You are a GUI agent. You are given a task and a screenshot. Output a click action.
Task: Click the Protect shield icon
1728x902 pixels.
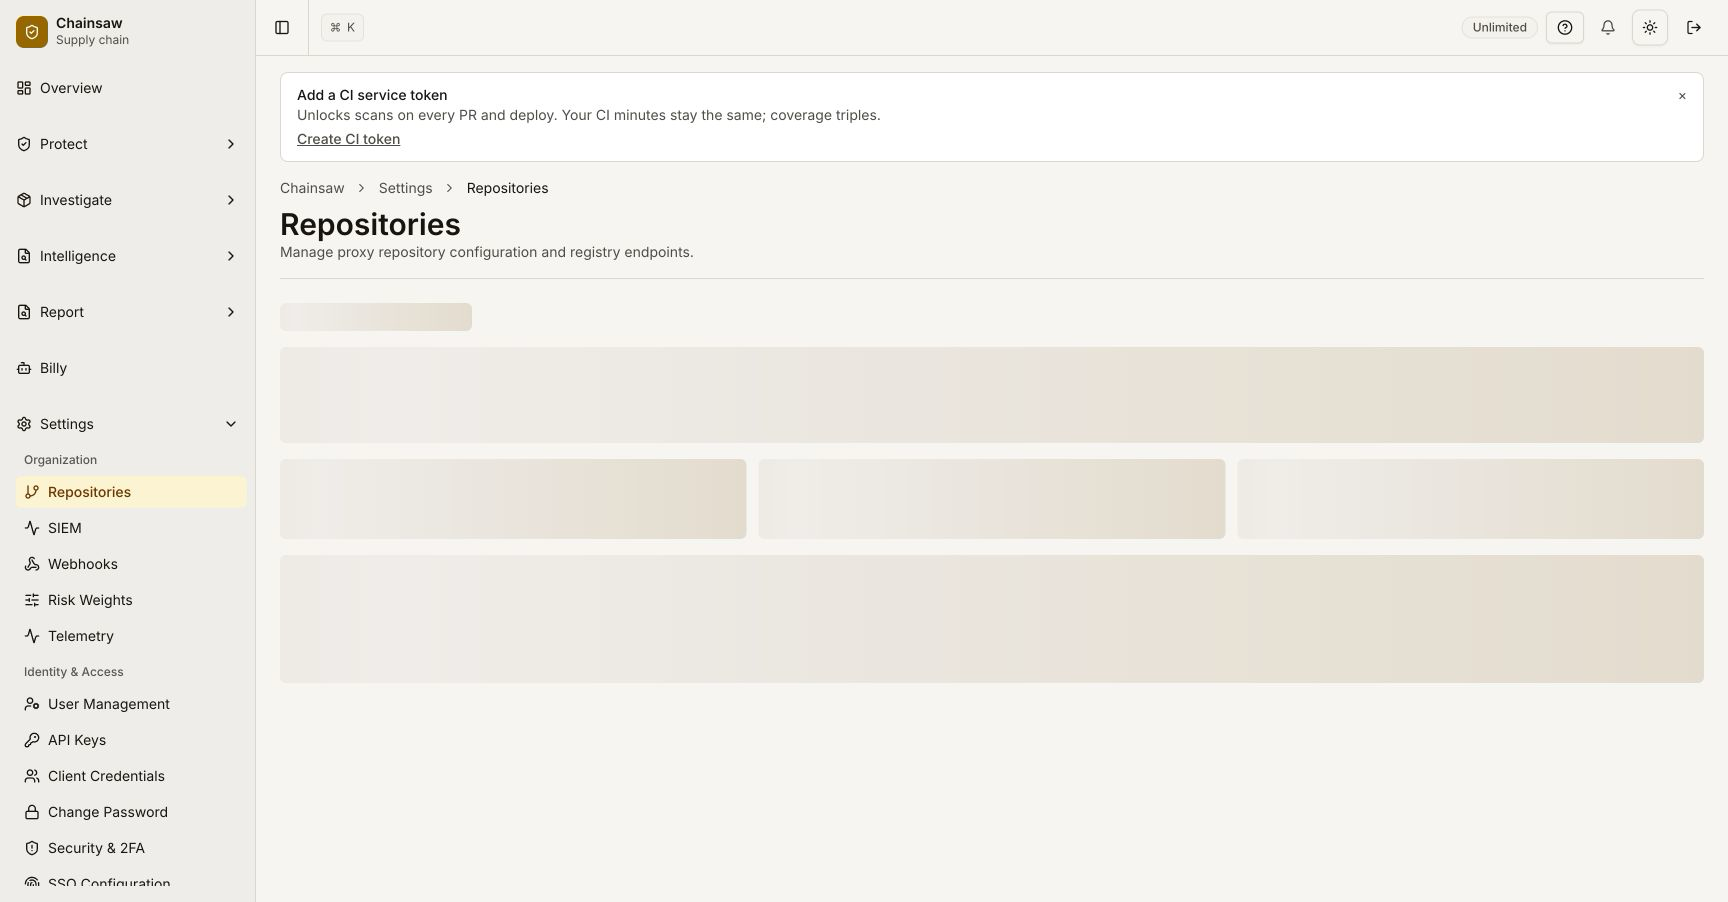[x=24, y=144]
